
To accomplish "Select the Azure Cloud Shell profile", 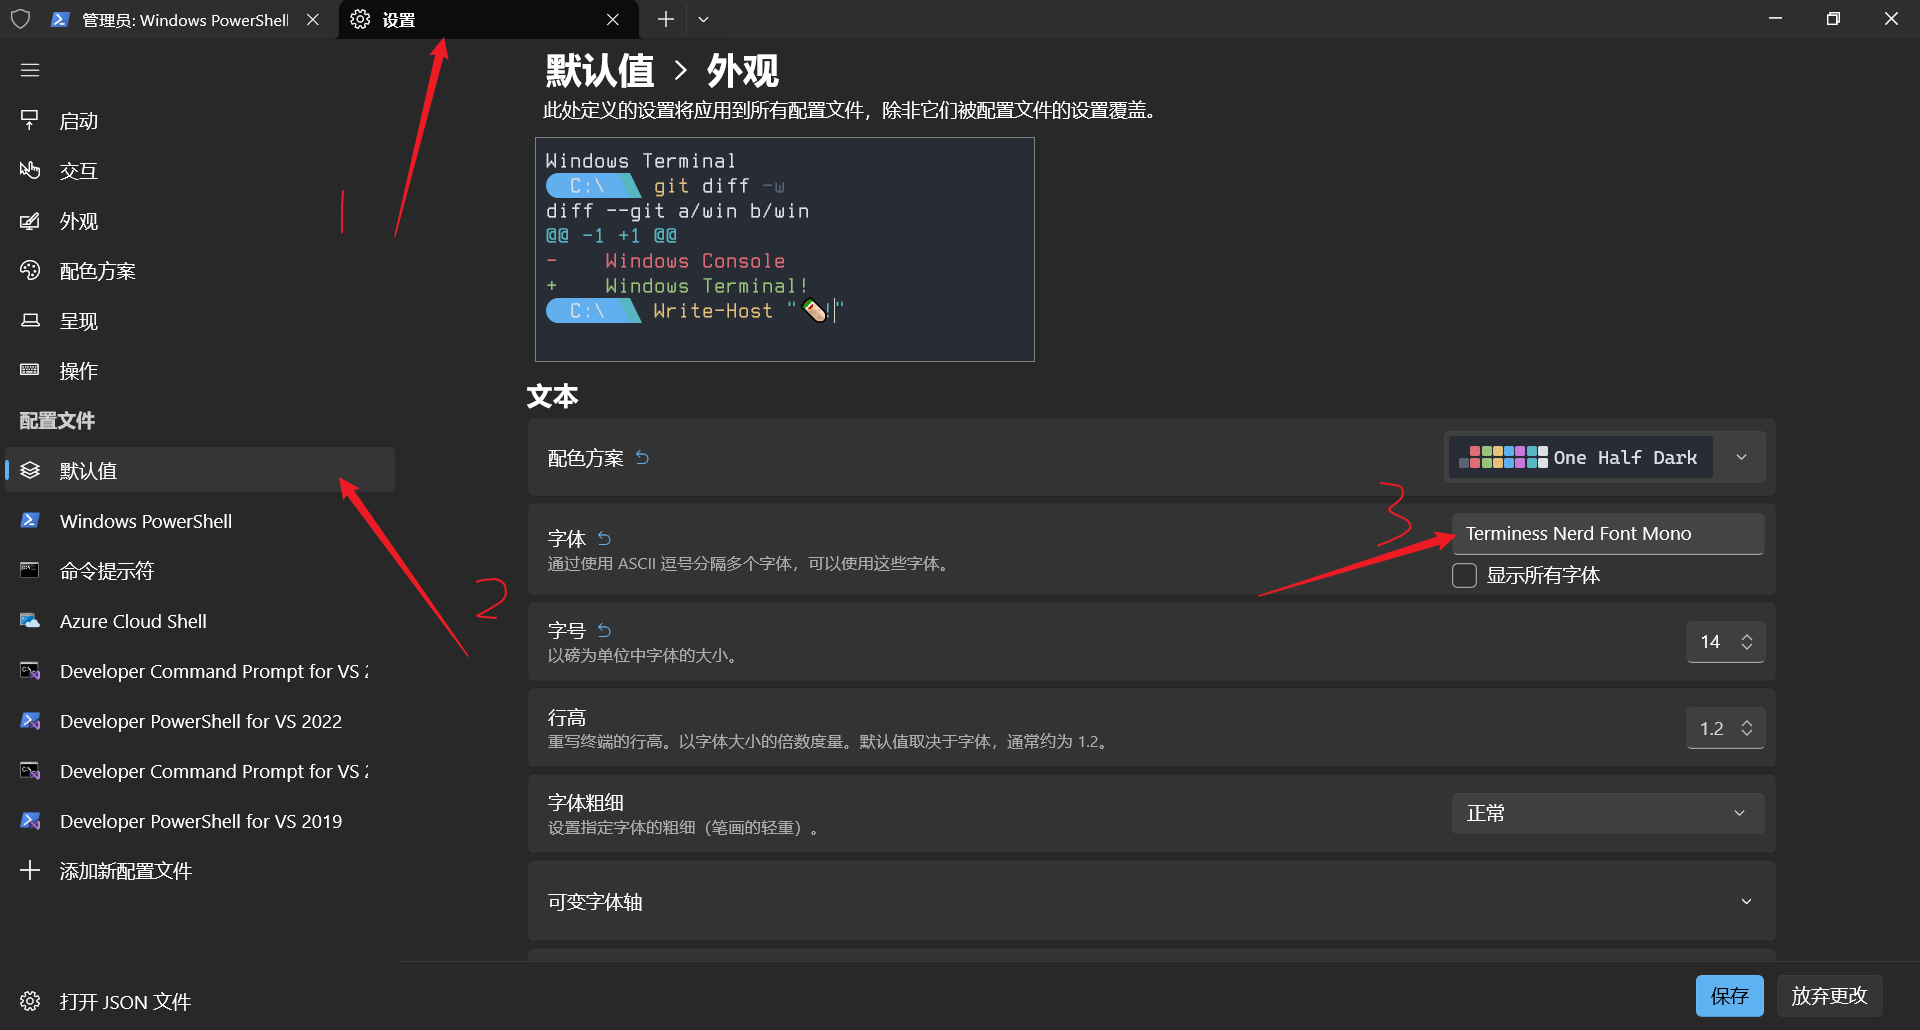I will click(200, 621).
